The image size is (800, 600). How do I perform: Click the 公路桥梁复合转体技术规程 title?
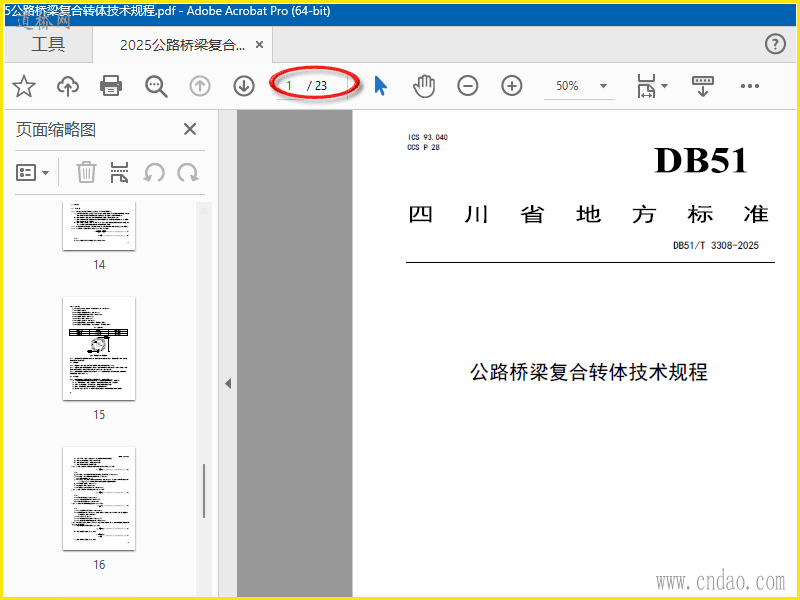[x=588, y=372]
